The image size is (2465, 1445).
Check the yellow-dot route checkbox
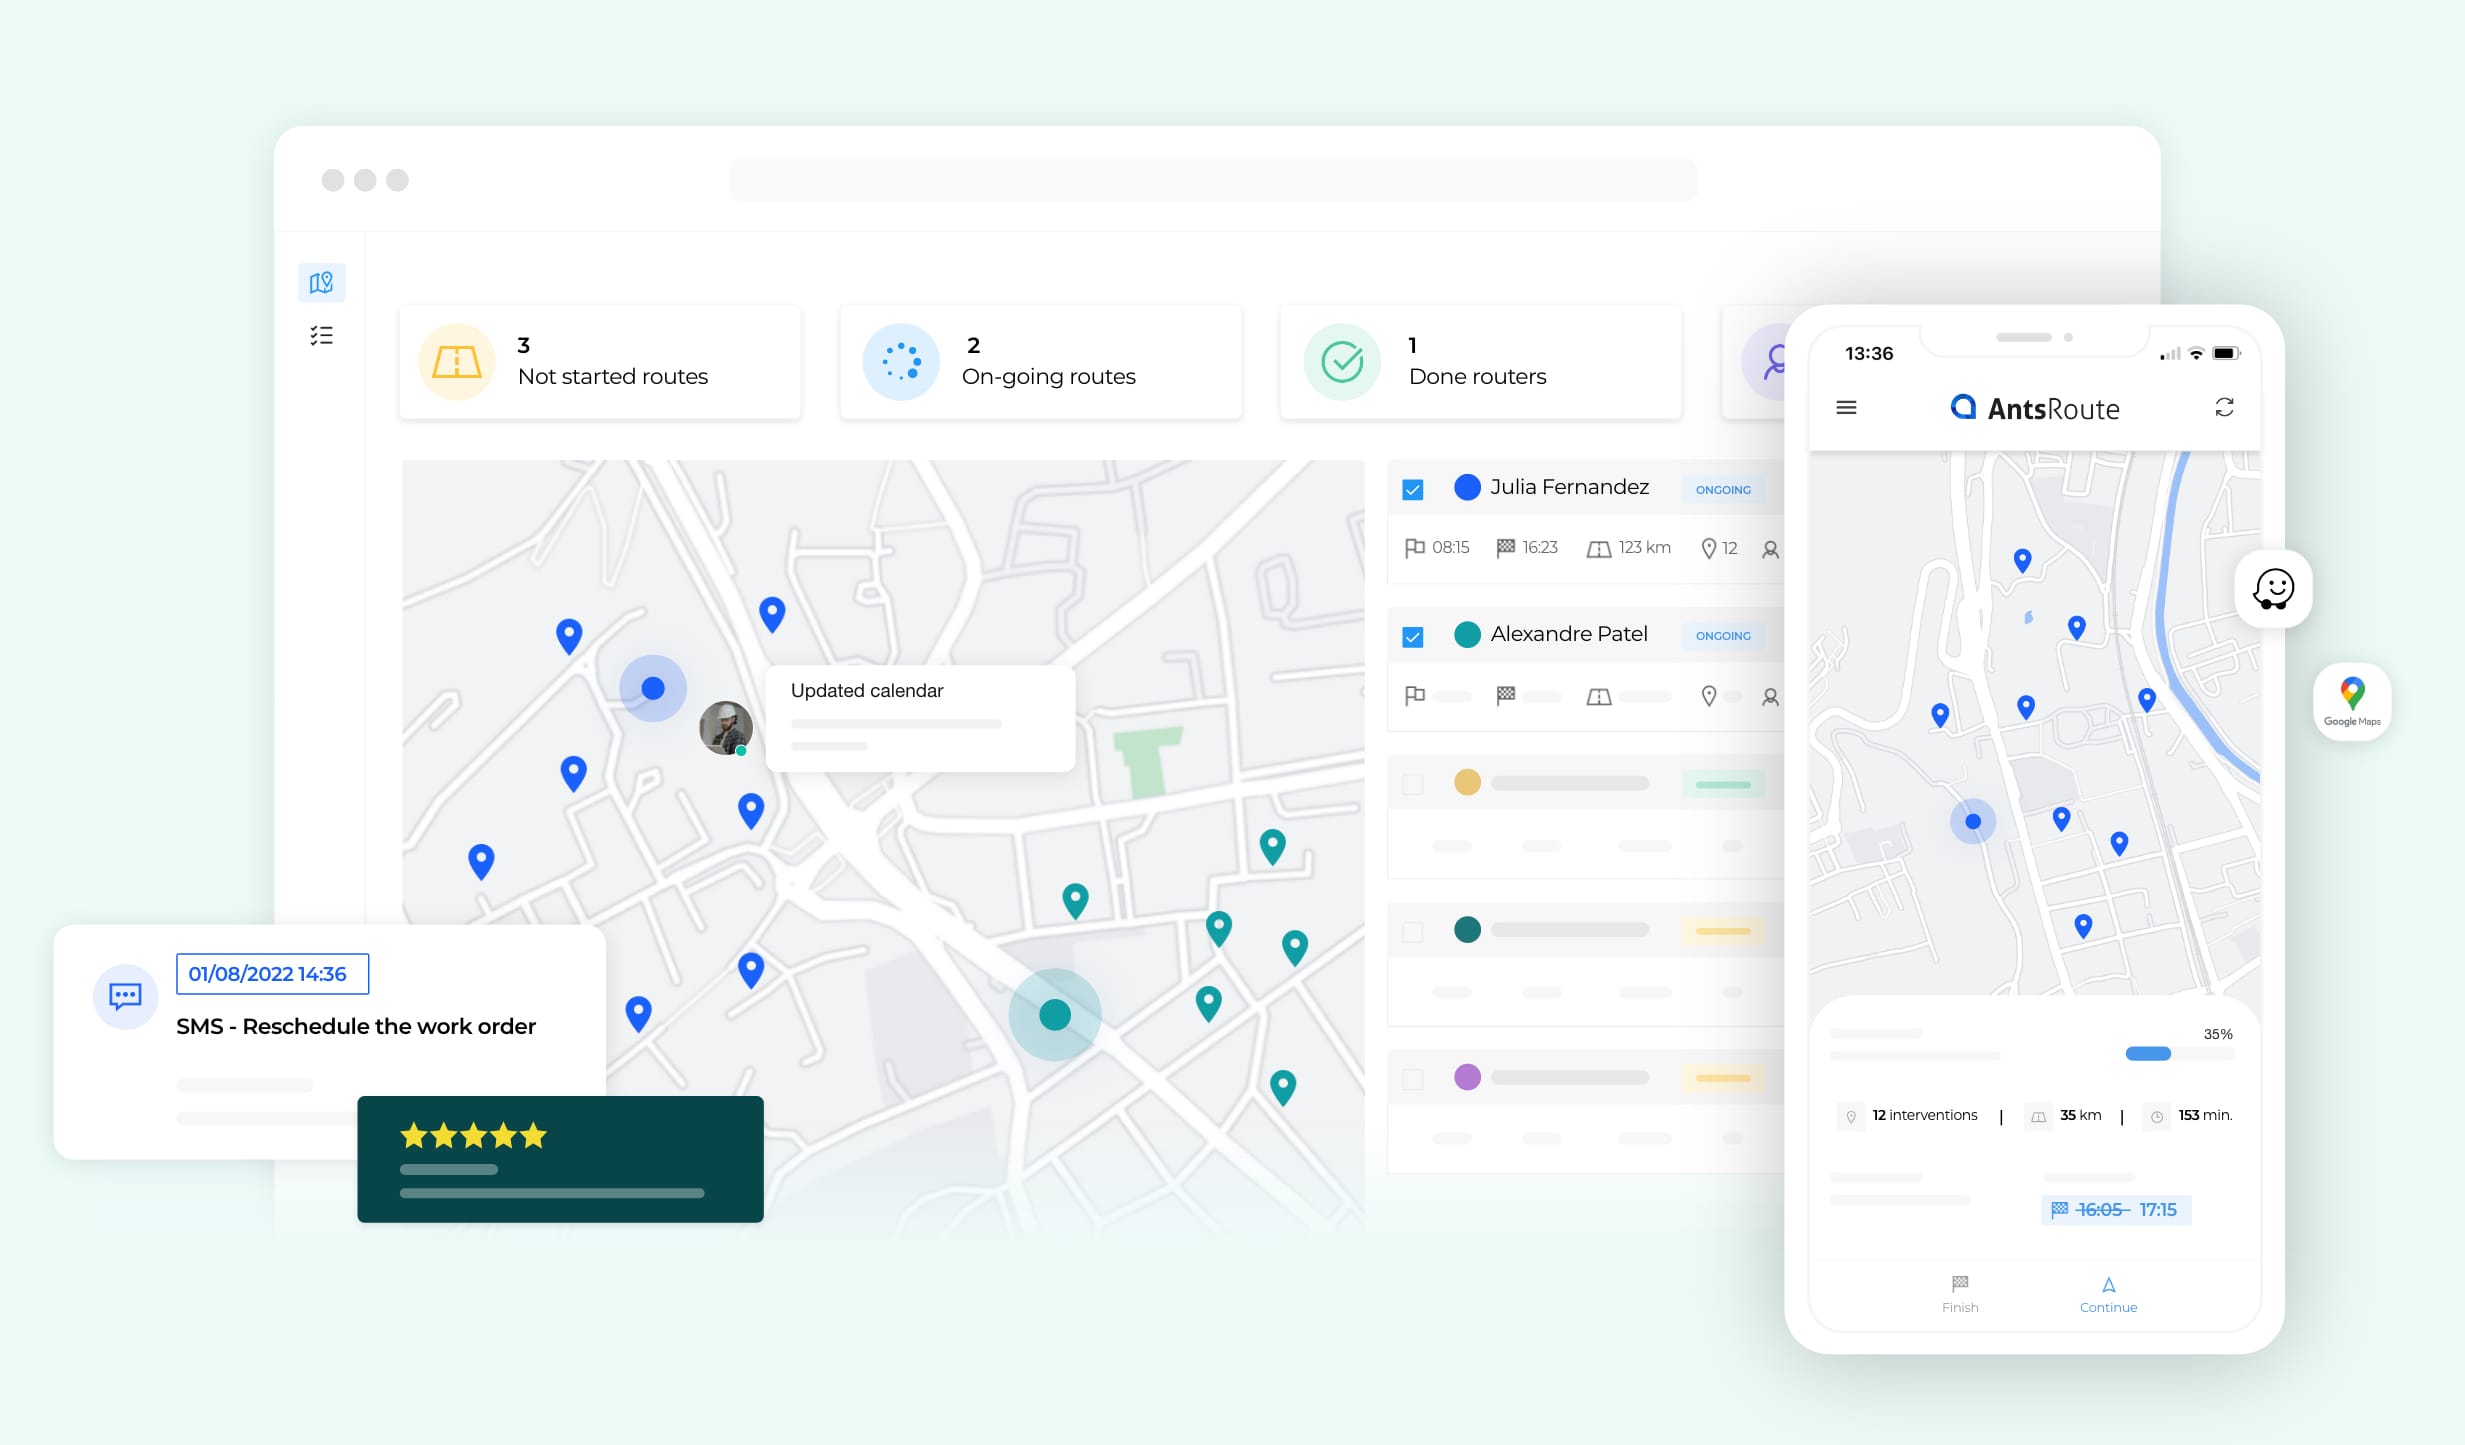pyautogui.click(x=1413, y=784)
